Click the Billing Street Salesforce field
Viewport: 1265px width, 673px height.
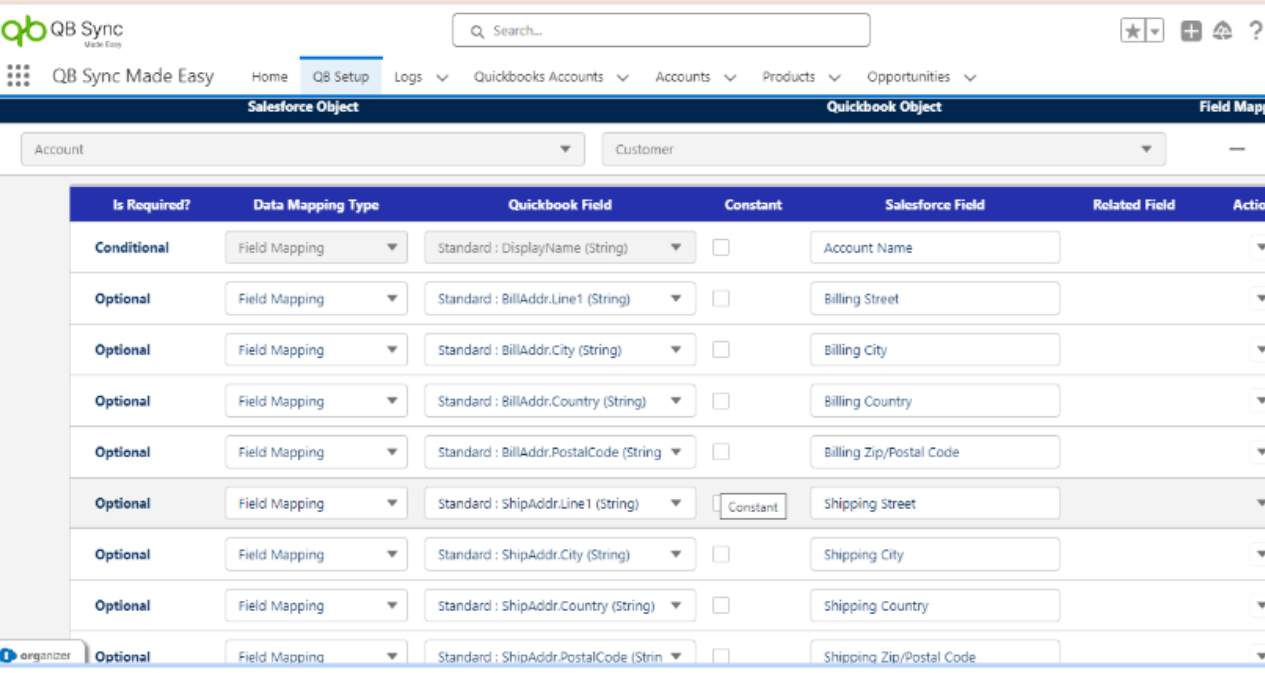point(934,299)
